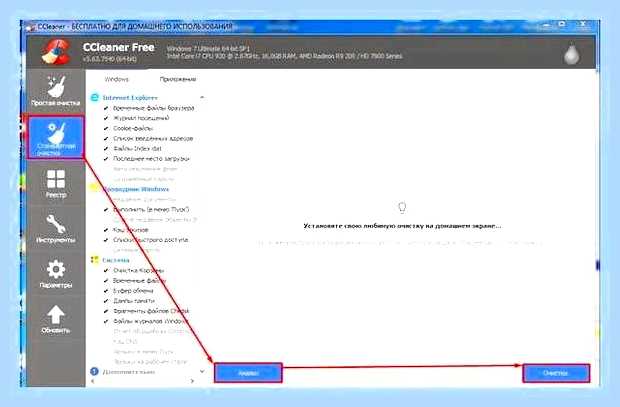Collapse the Internet Explorer group chevron
This screenshot has height=407, width=620.
[202, 97]
